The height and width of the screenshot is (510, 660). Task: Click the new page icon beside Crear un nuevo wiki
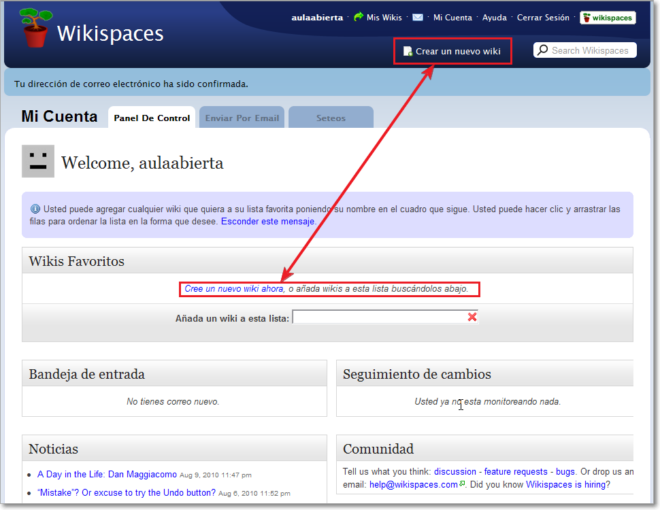407,51
